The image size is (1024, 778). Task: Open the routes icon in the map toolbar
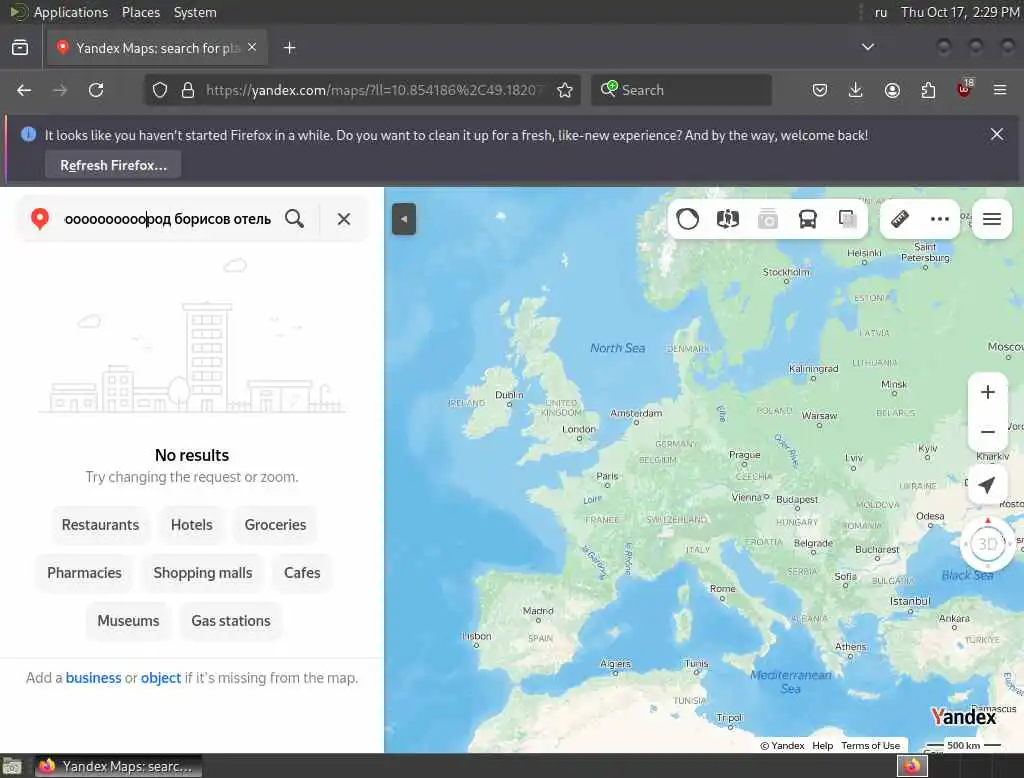(x=728, y=219)
